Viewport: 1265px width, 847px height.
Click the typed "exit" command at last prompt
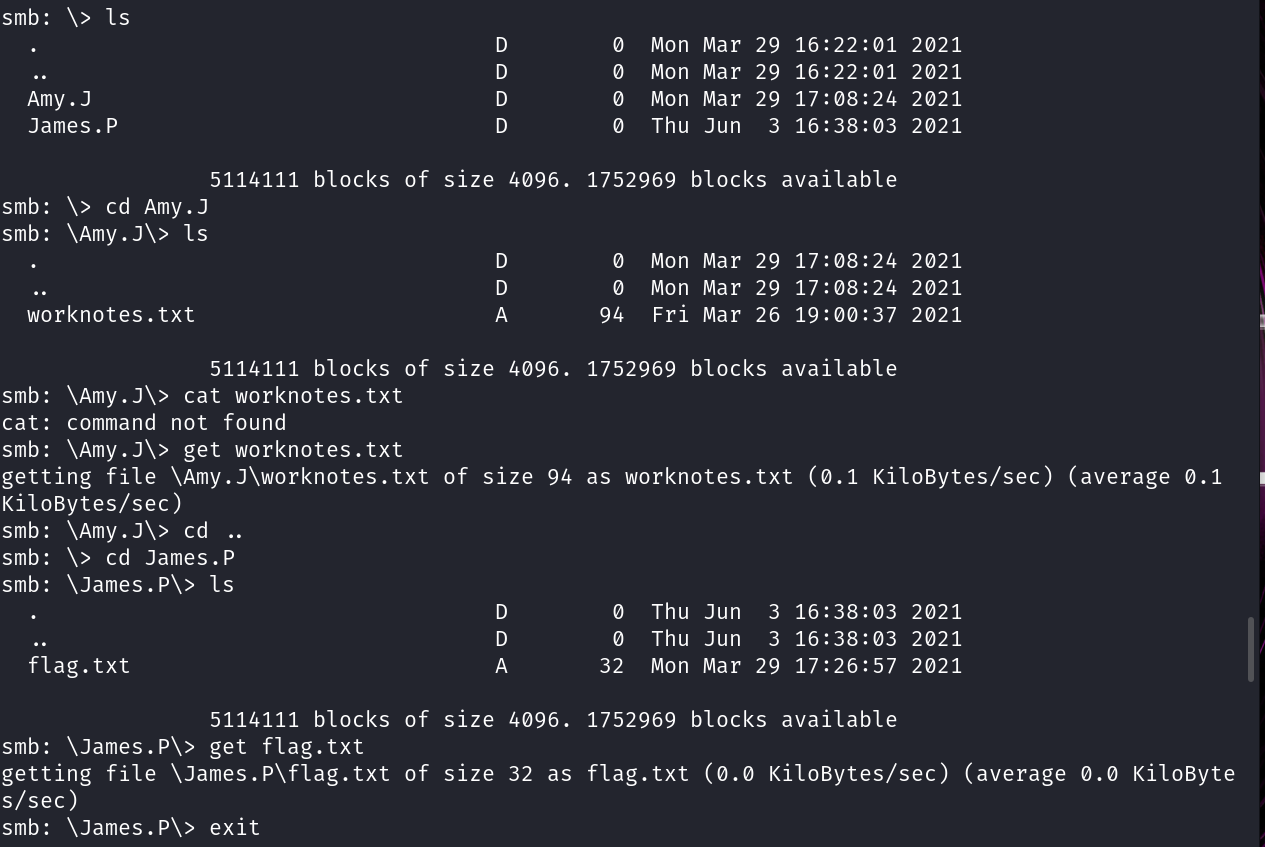tap(235, 828)
